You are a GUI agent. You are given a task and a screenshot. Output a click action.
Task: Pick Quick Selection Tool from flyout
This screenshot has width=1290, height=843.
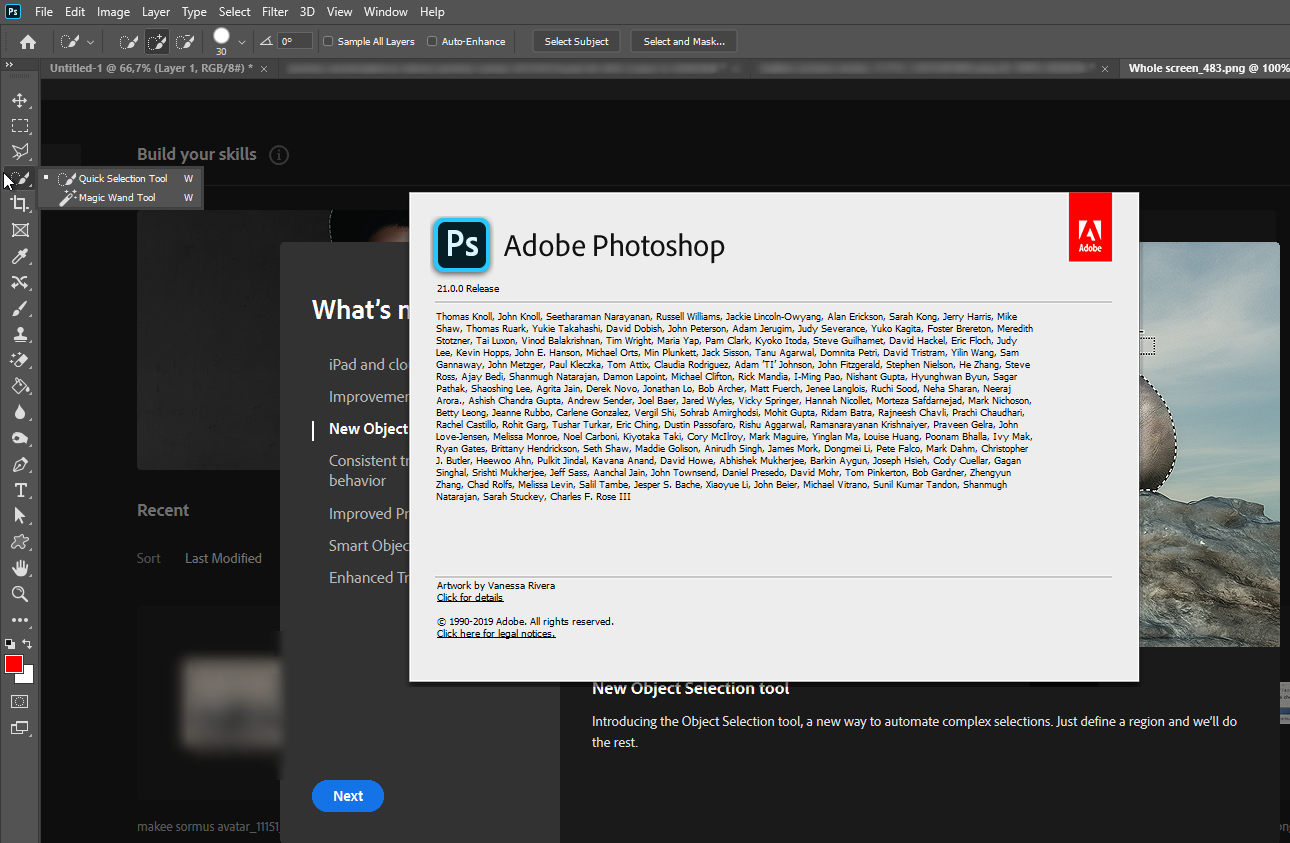point(122,179)
